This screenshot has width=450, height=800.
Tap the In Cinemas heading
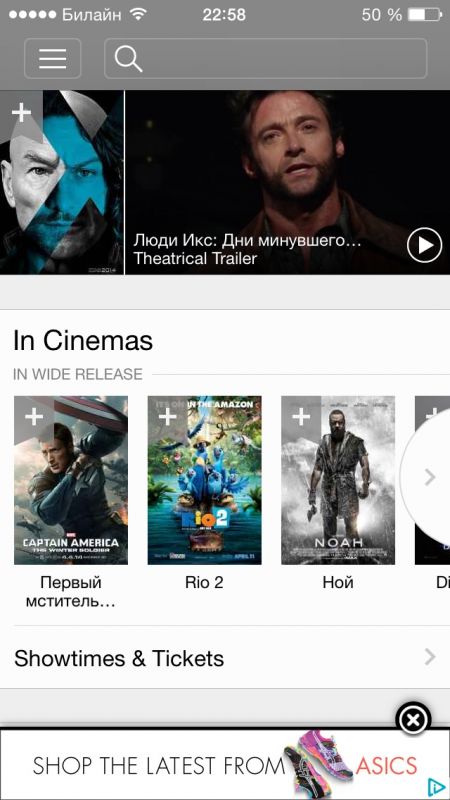(83, 340)
